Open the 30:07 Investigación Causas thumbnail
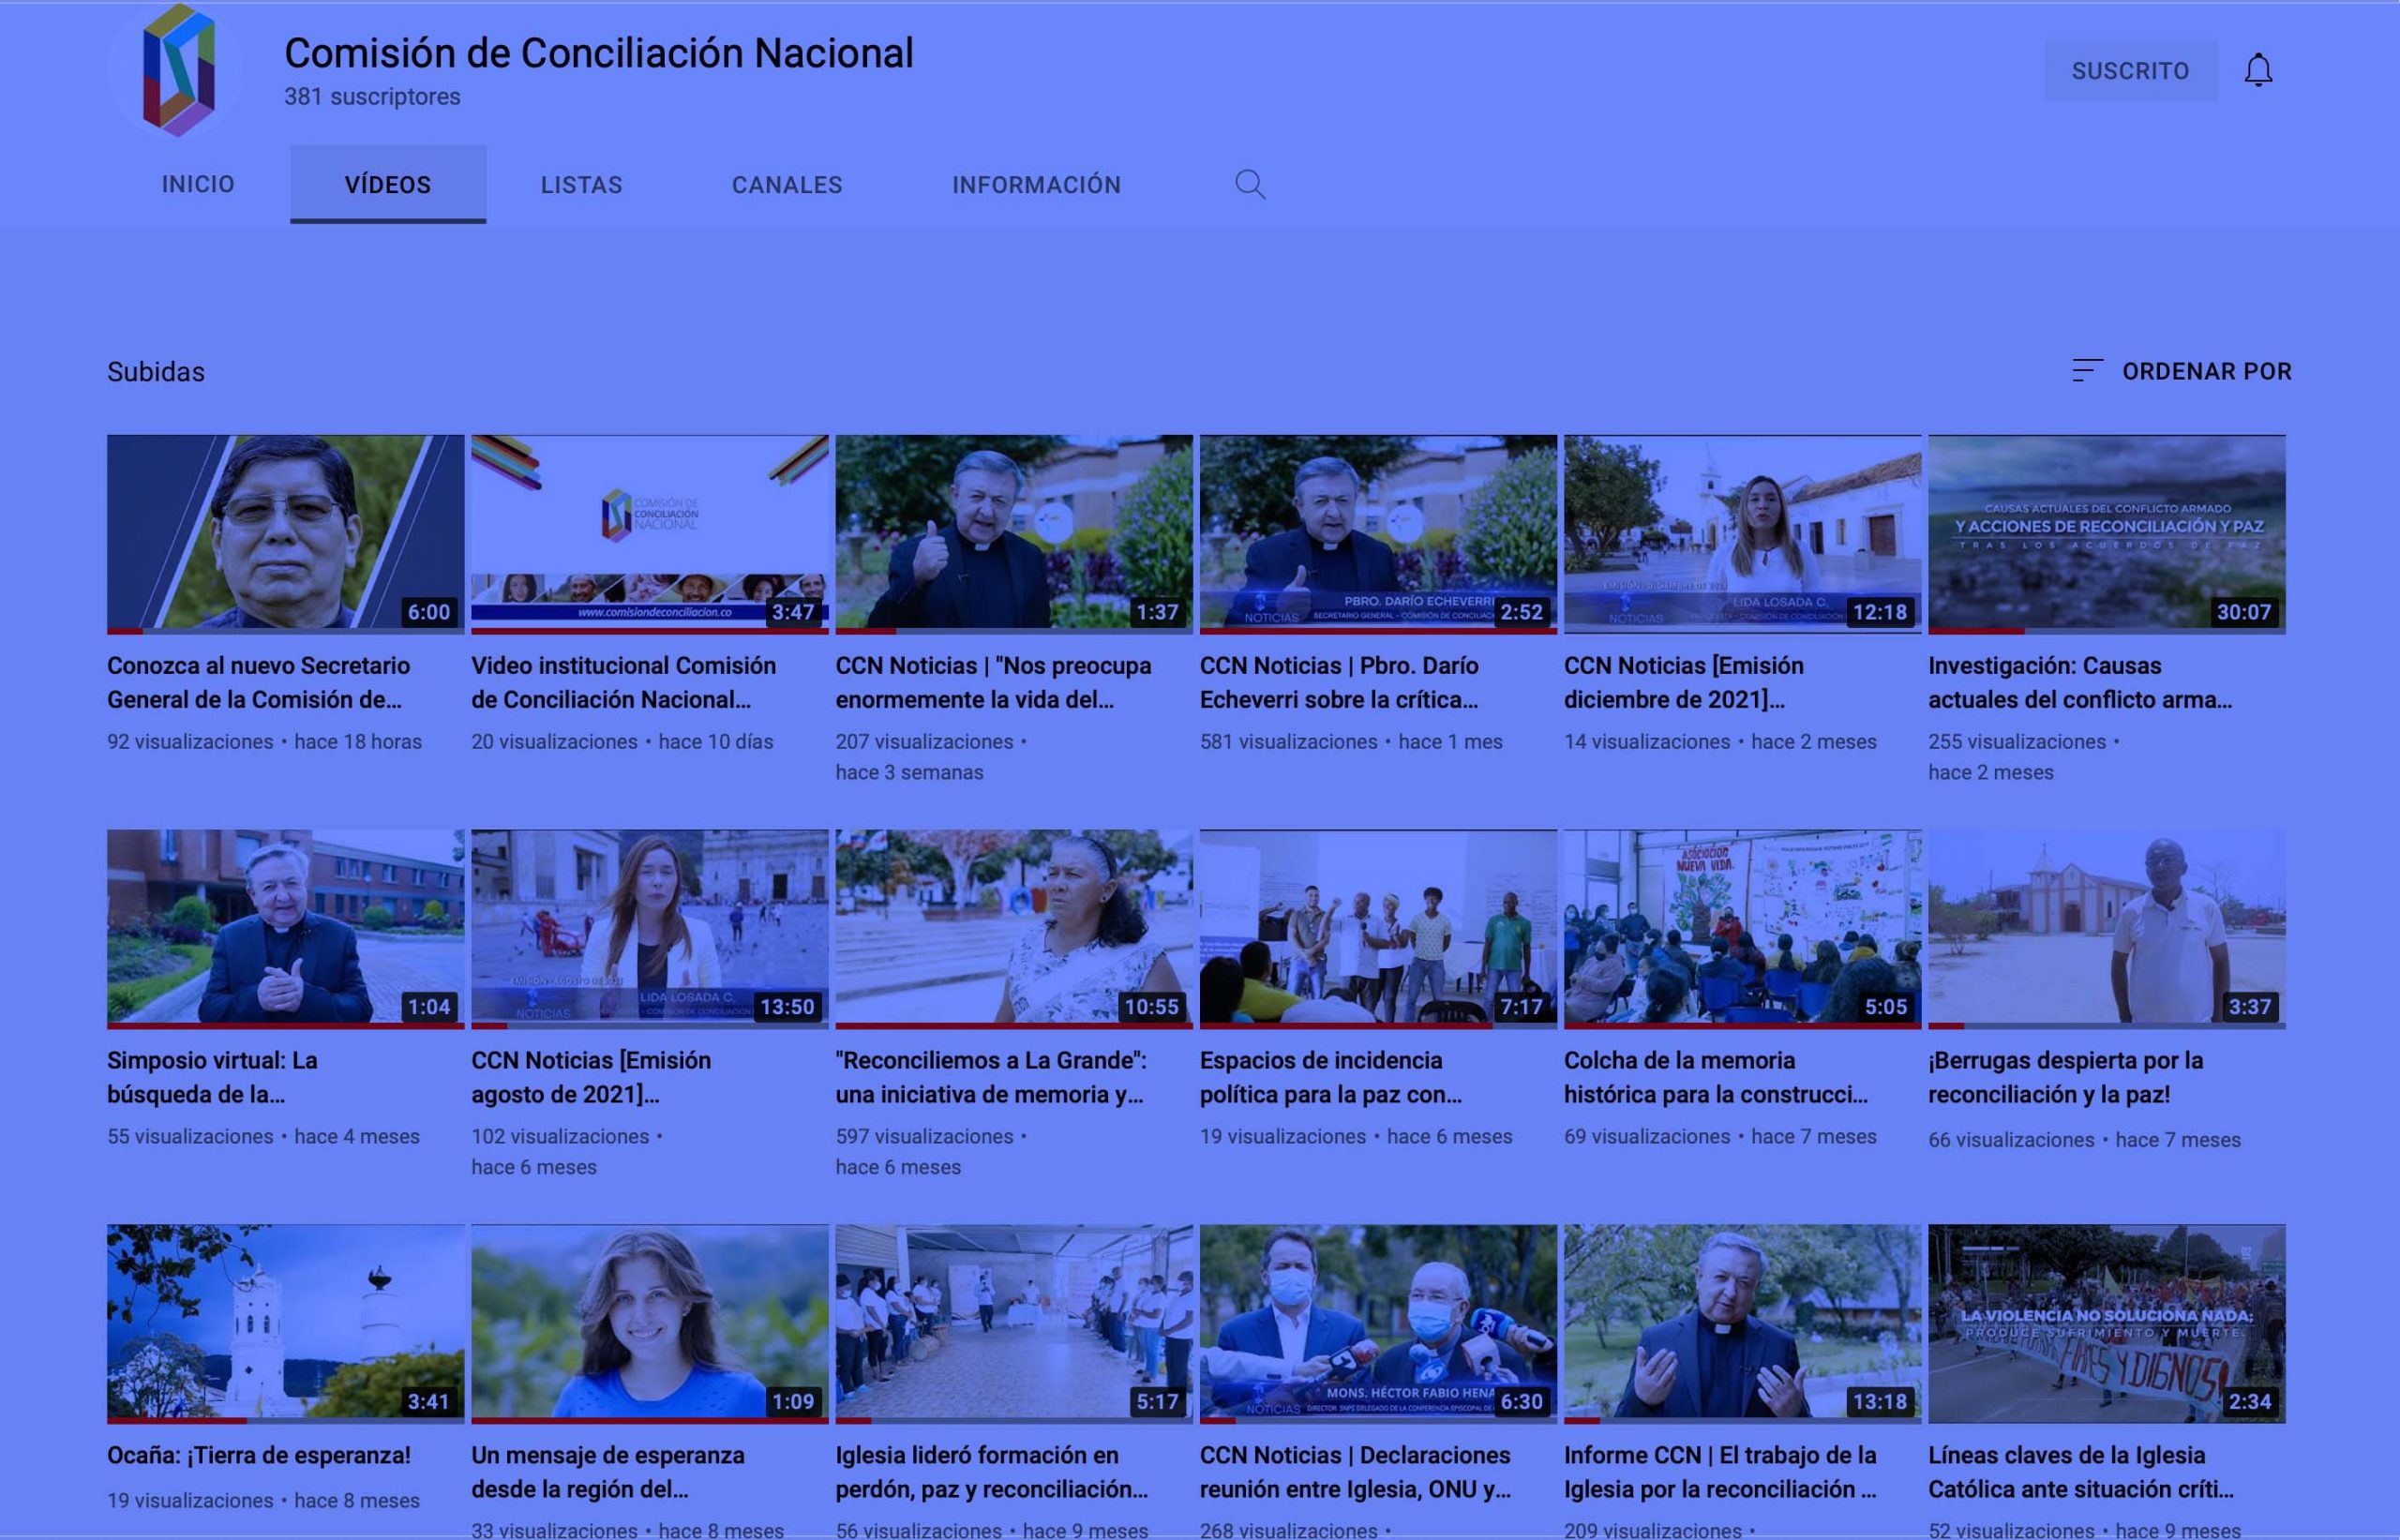Image resolution: width=2400 pixels, height=1540 pixels. pyautogui.click(x=2107, y=534)
